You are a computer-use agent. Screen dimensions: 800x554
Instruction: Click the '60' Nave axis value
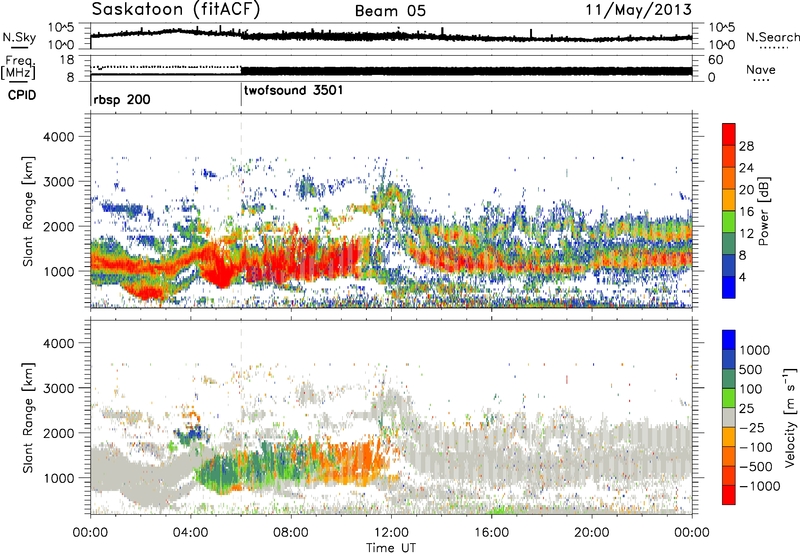coord(715,60)
